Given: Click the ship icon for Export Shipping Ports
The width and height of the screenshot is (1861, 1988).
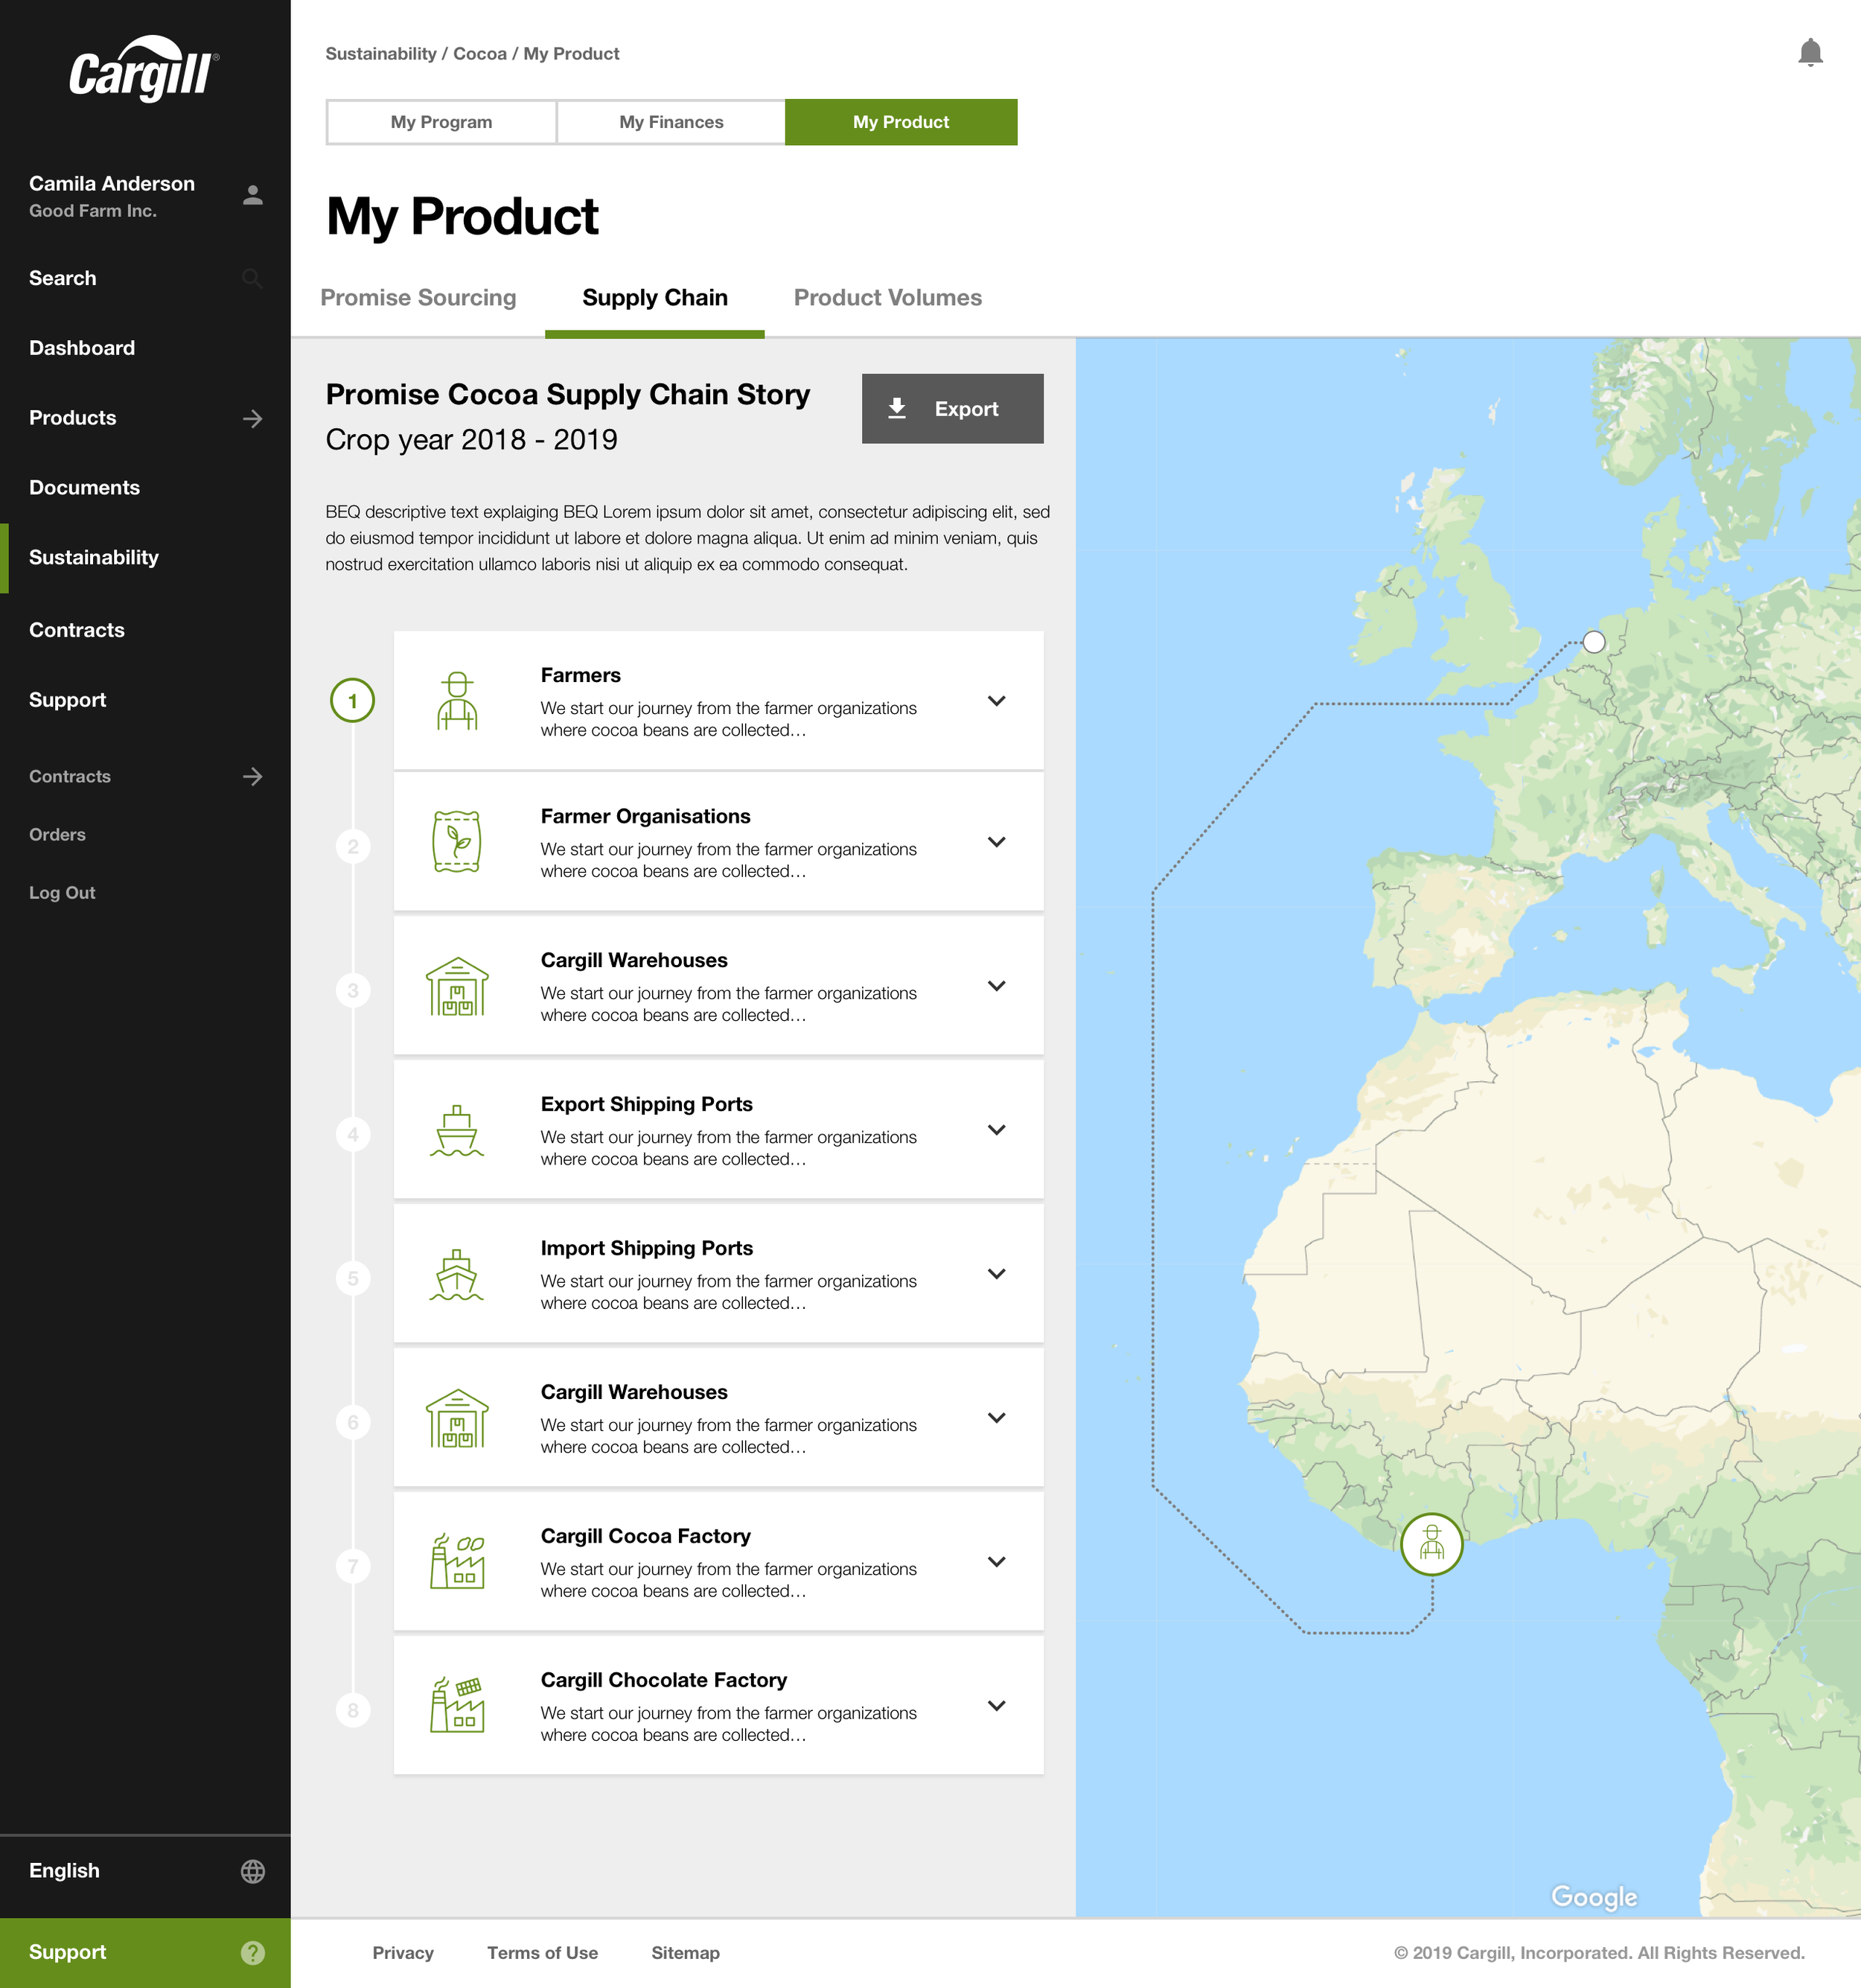Looking at the screenshot, I should (x=457, y=1130).
